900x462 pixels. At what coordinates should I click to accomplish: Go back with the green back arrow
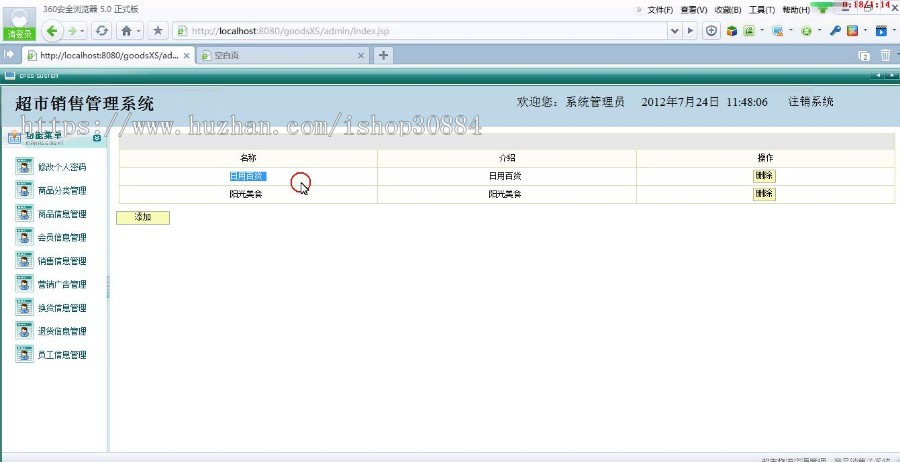pyautogui.click(x=52, y=31)
